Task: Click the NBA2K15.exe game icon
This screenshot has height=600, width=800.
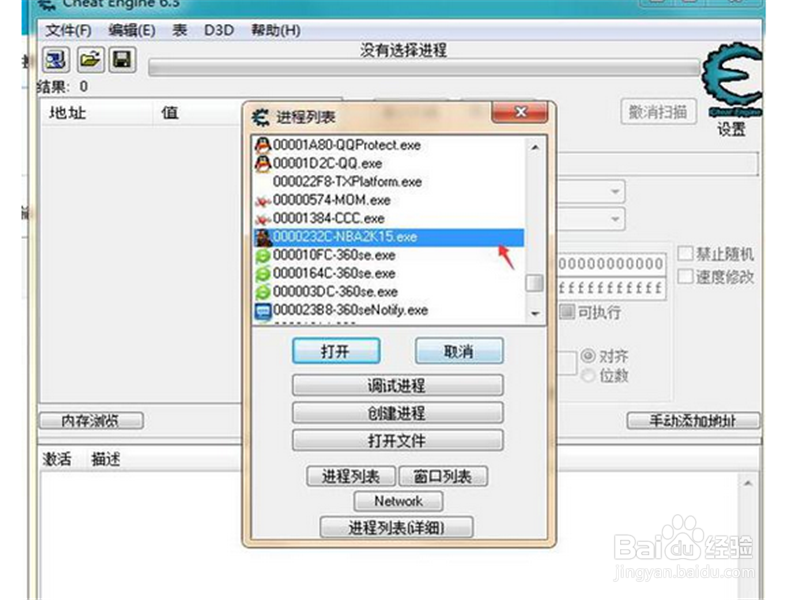Action: (x=263, y=237)
